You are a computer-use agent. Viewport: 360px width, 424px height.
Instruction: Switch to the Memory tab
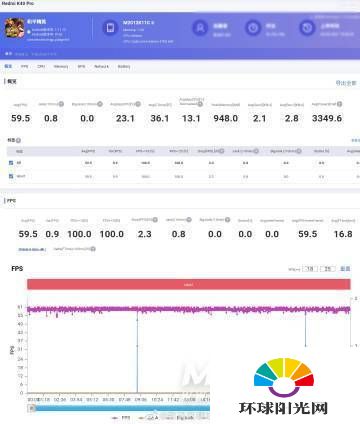pyautogui.click(x=61, y=67)
